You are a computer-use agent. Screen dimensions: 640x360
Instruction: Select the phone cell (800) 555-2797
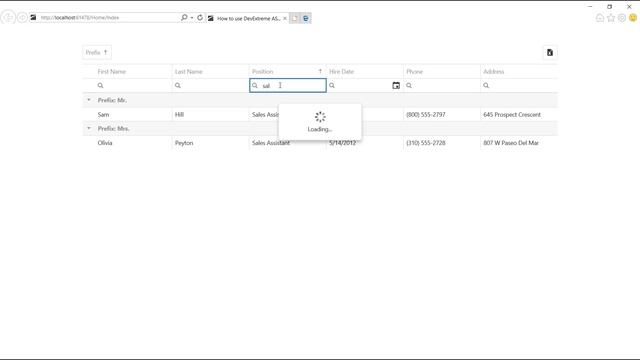(x=426, y=115)
